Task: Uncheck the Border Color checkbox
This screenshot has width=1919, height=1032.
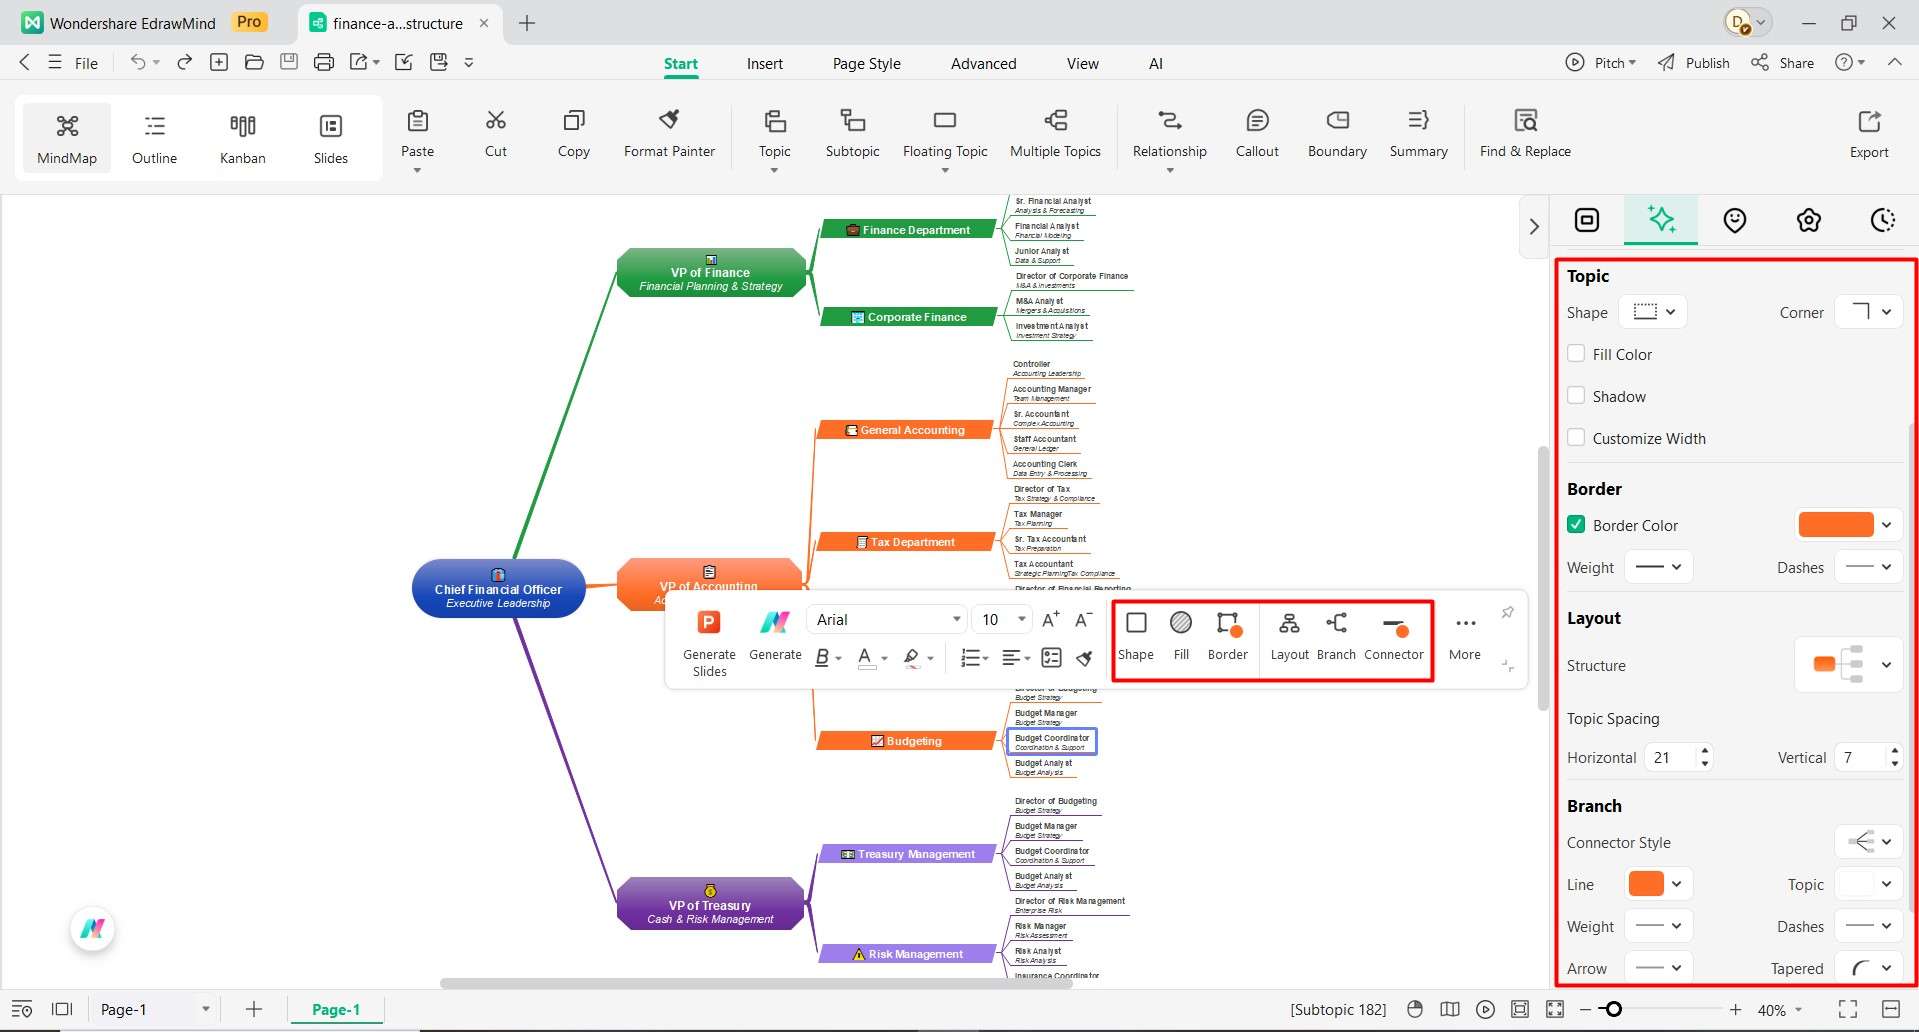Action: click(1576, 524)
